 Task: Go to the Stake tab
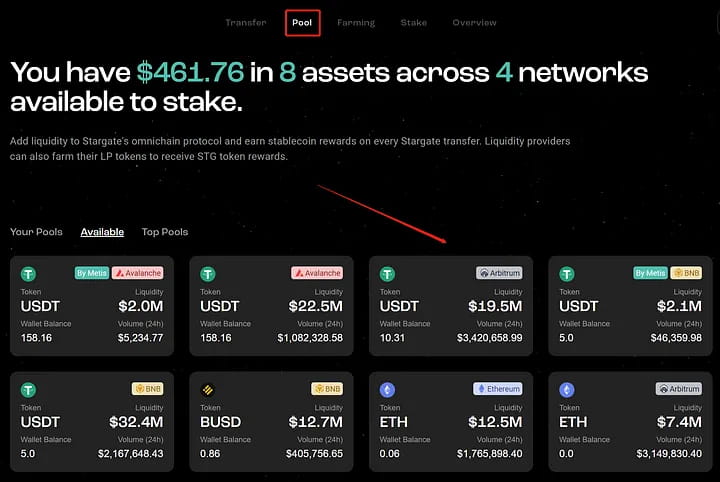pyautogui.click(x=413, y=22)
